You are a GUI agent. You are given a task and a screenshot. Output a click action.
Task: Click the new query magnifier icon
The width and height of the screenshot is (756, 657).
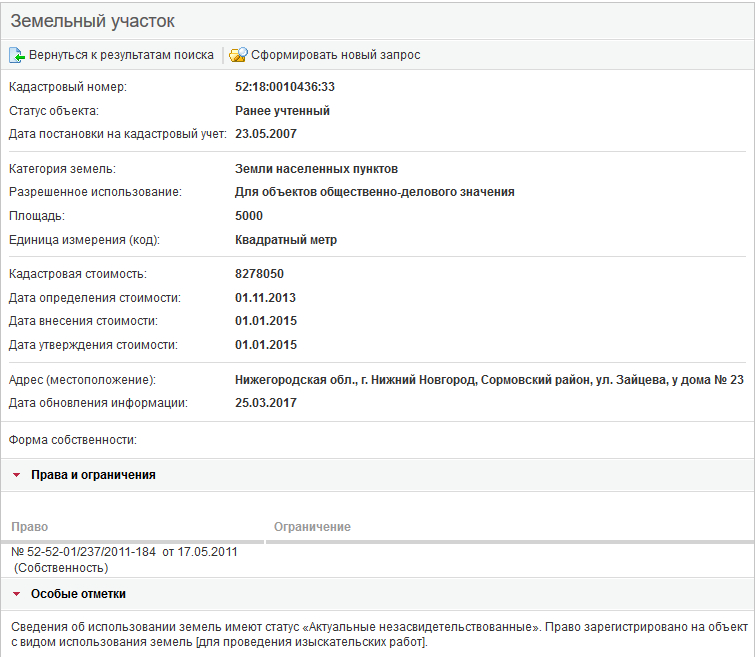[238, 55]
